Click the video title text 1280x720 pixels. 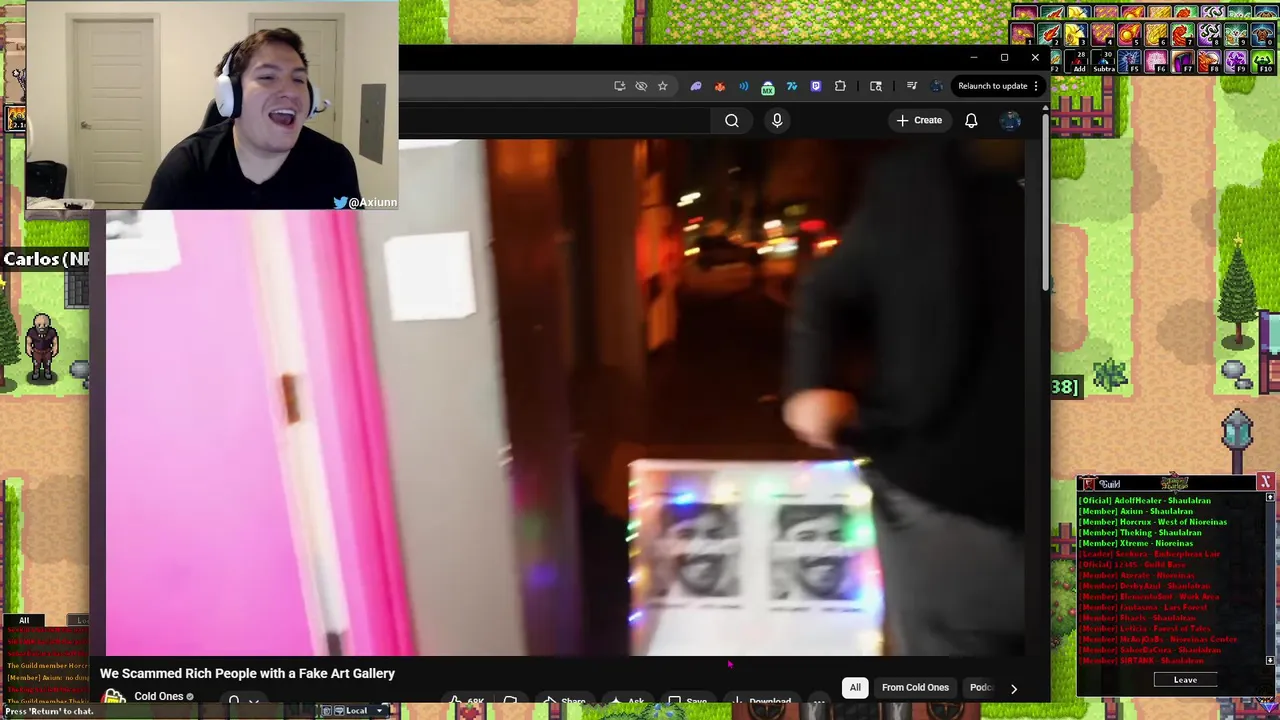(x=247, y=674)
